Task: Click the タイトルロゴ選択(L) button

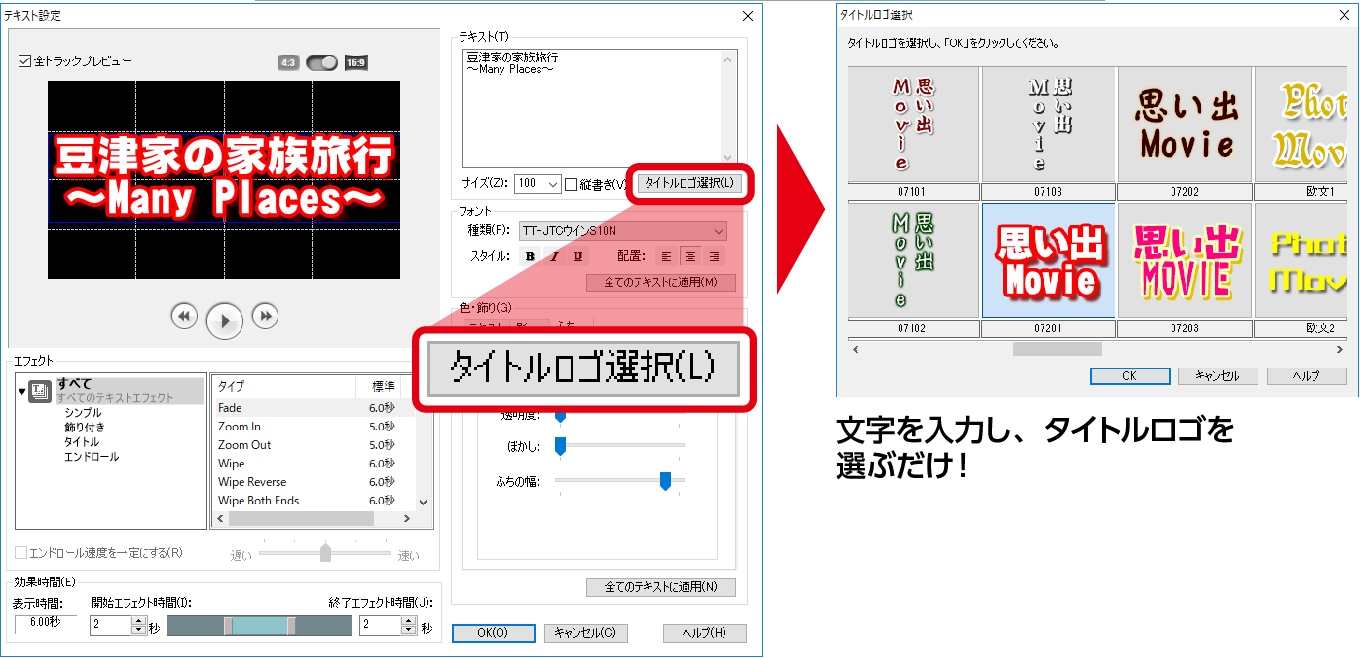Action: pos(690,183)
